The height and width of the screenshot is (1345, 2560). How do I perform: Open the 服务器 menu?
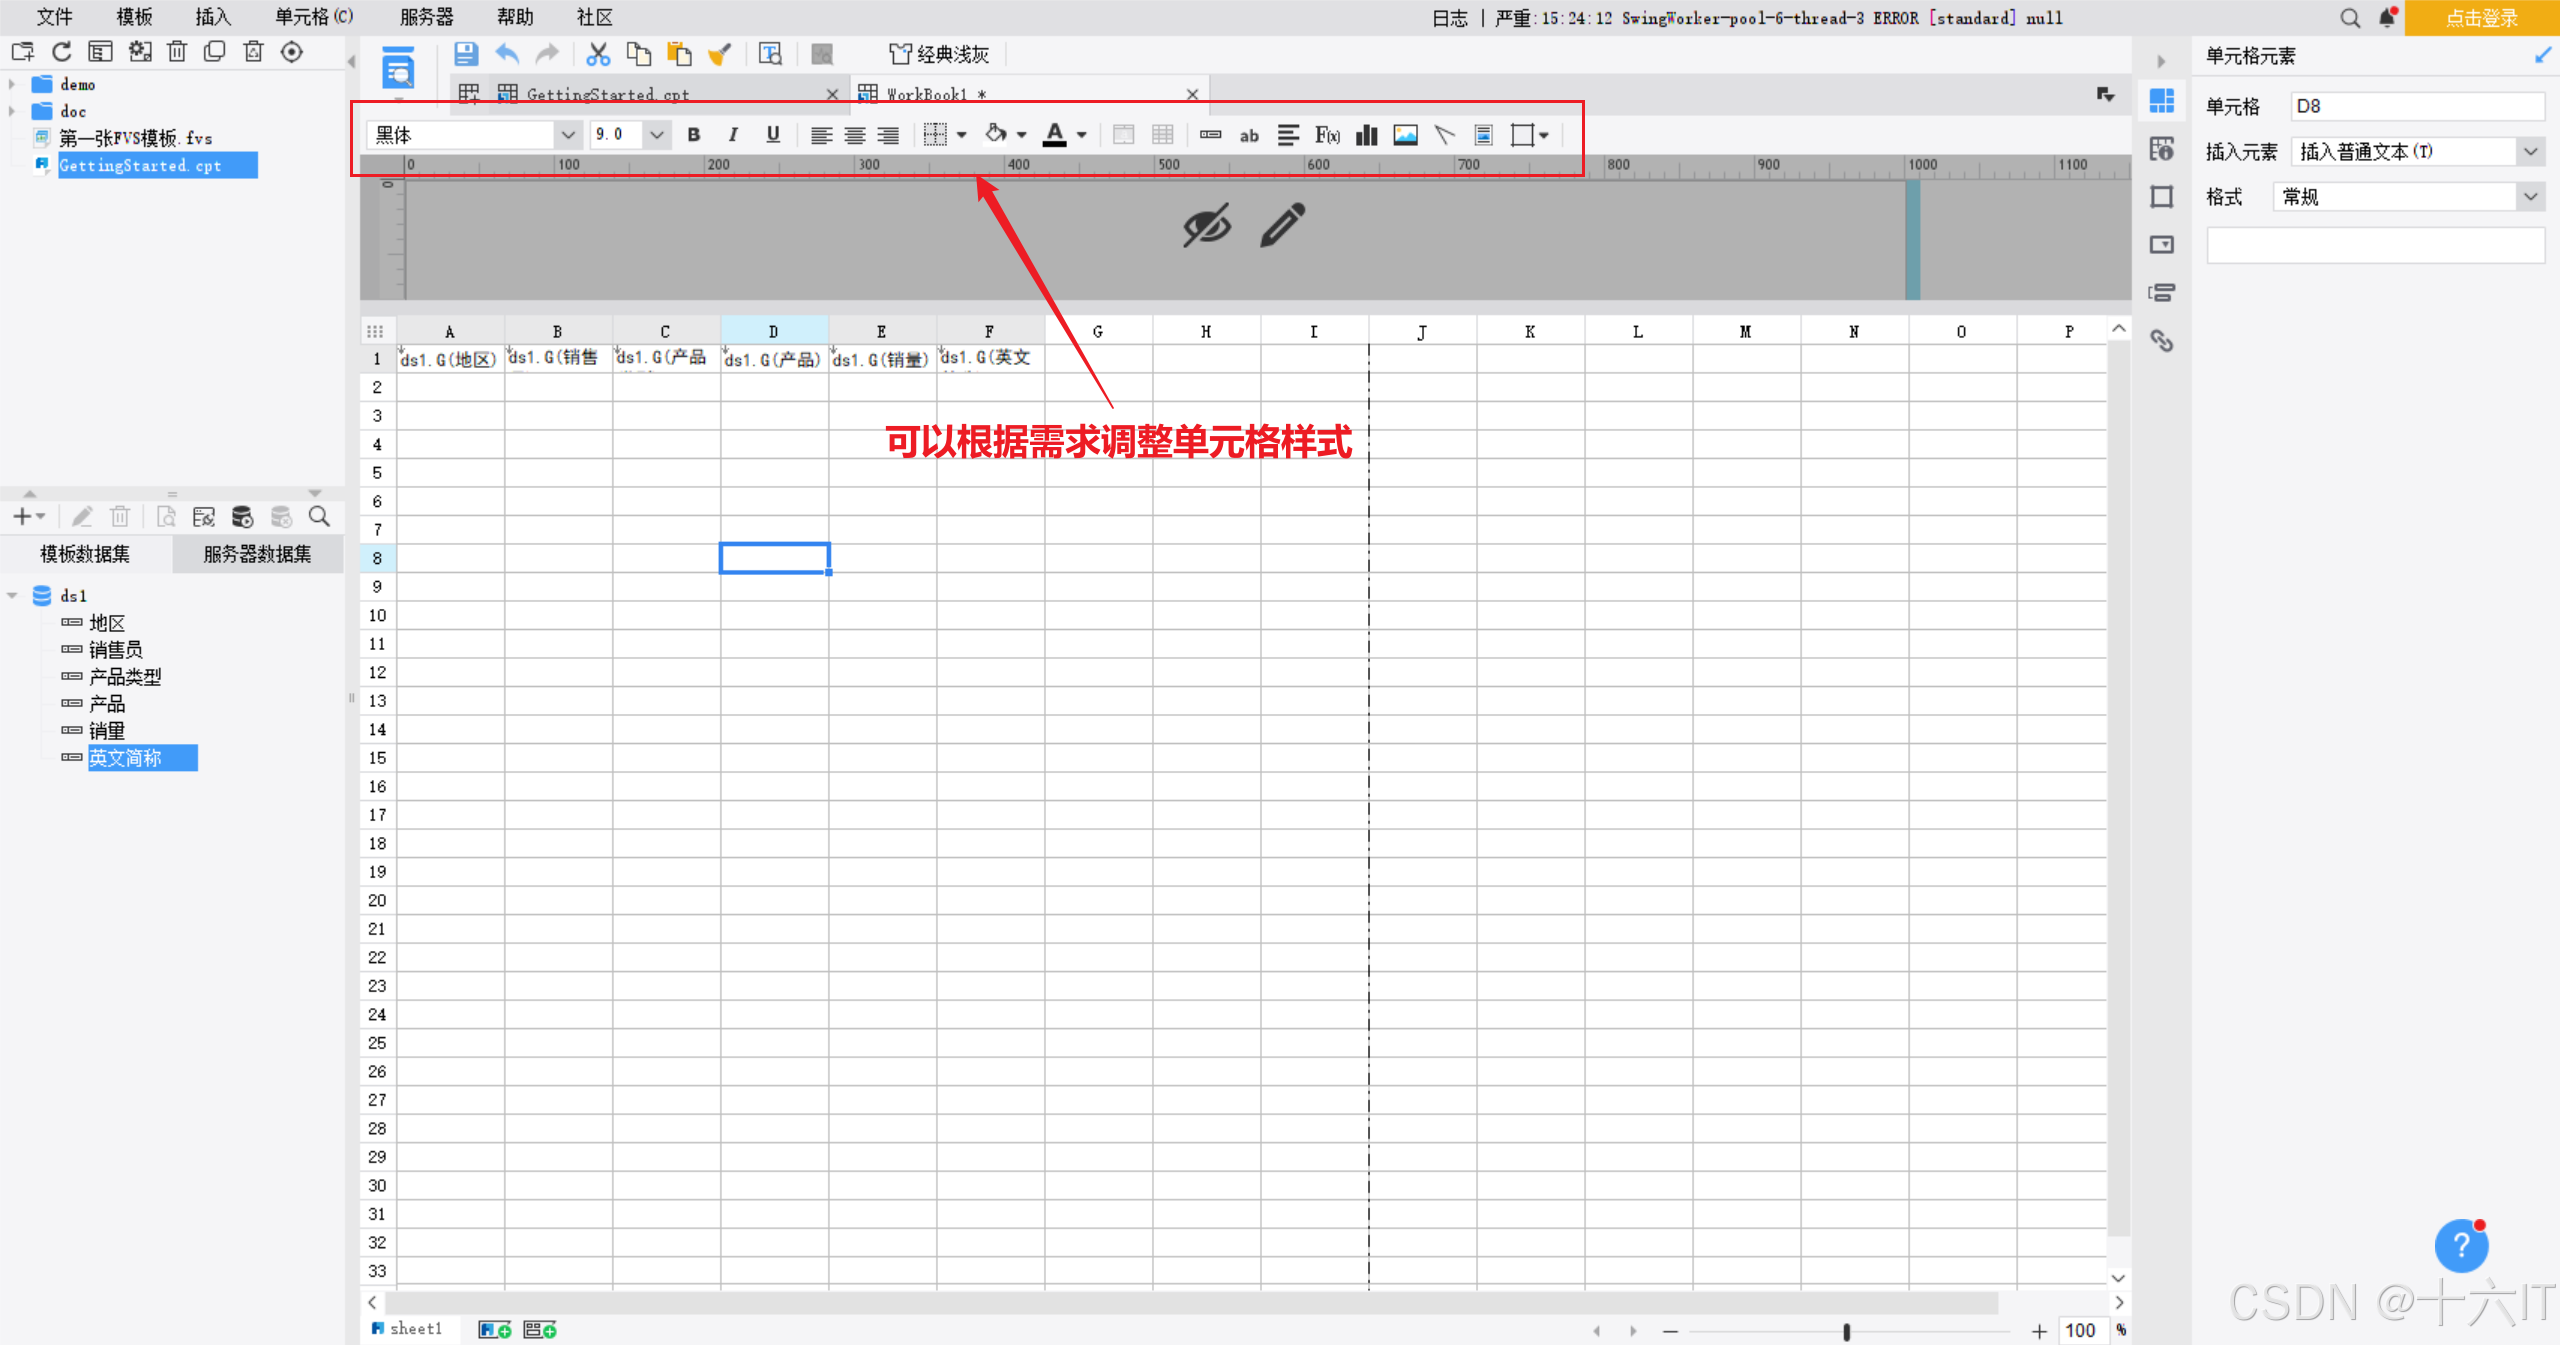(426, 17)
